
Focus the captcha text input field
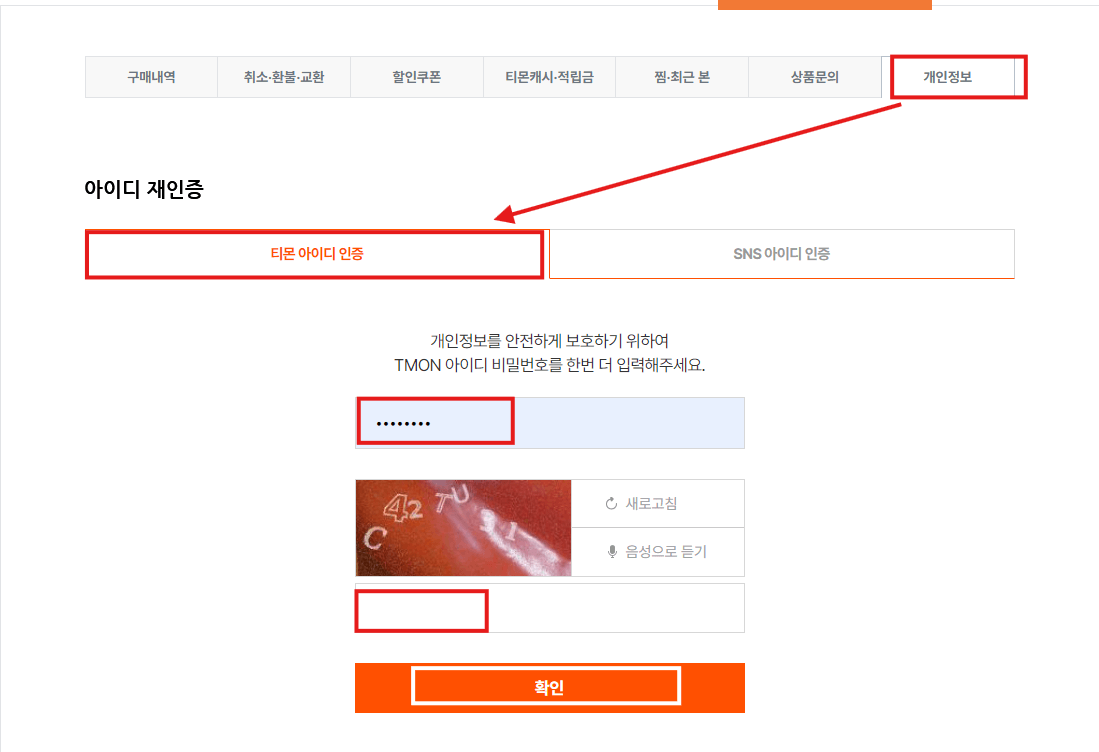pyautogui.click(x=550, y=608)
